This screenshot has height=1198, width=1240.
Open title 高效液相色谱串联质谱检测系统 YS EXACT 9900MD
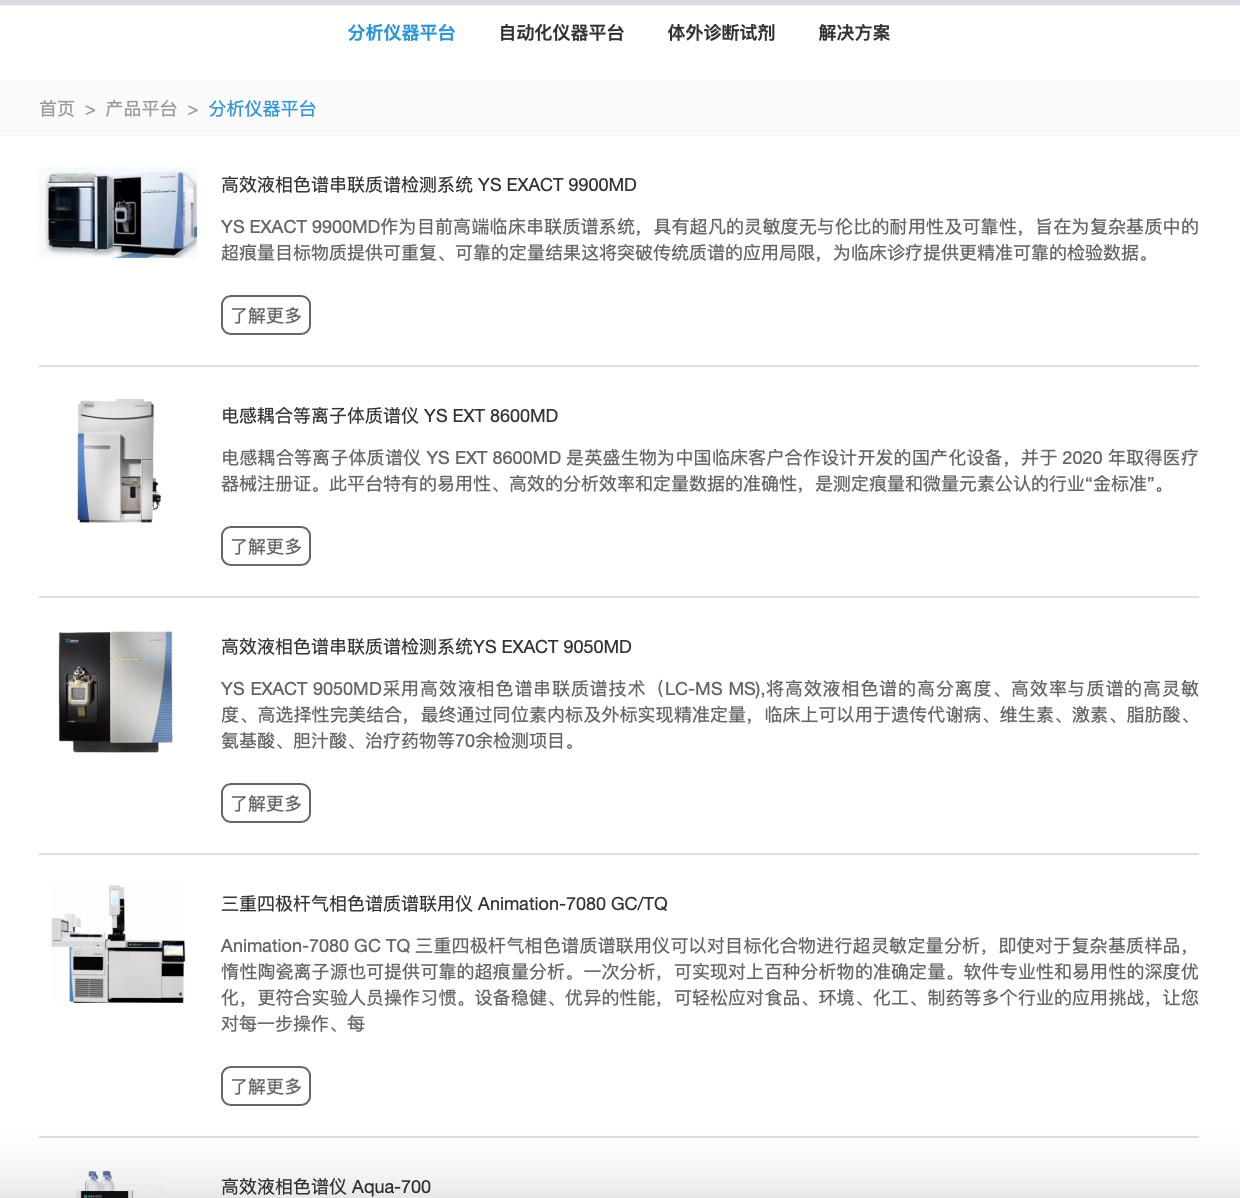click(428, 185)
